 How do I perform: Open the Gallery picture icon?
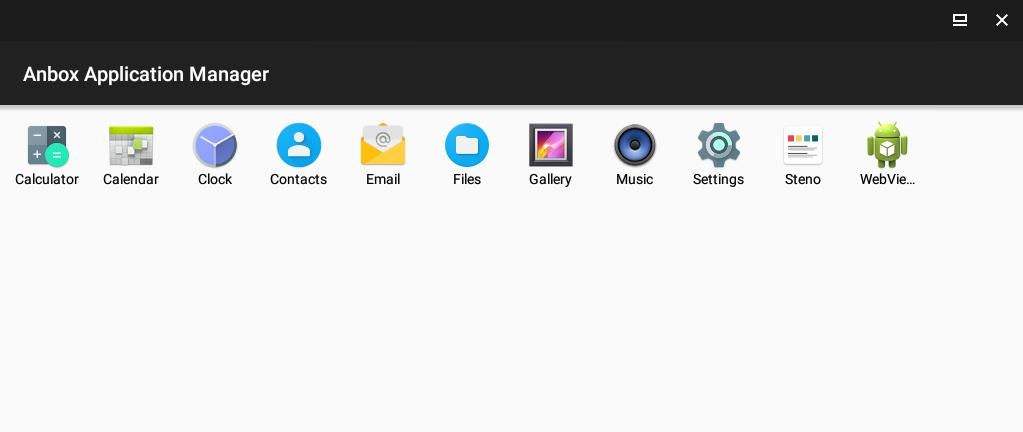551,145
